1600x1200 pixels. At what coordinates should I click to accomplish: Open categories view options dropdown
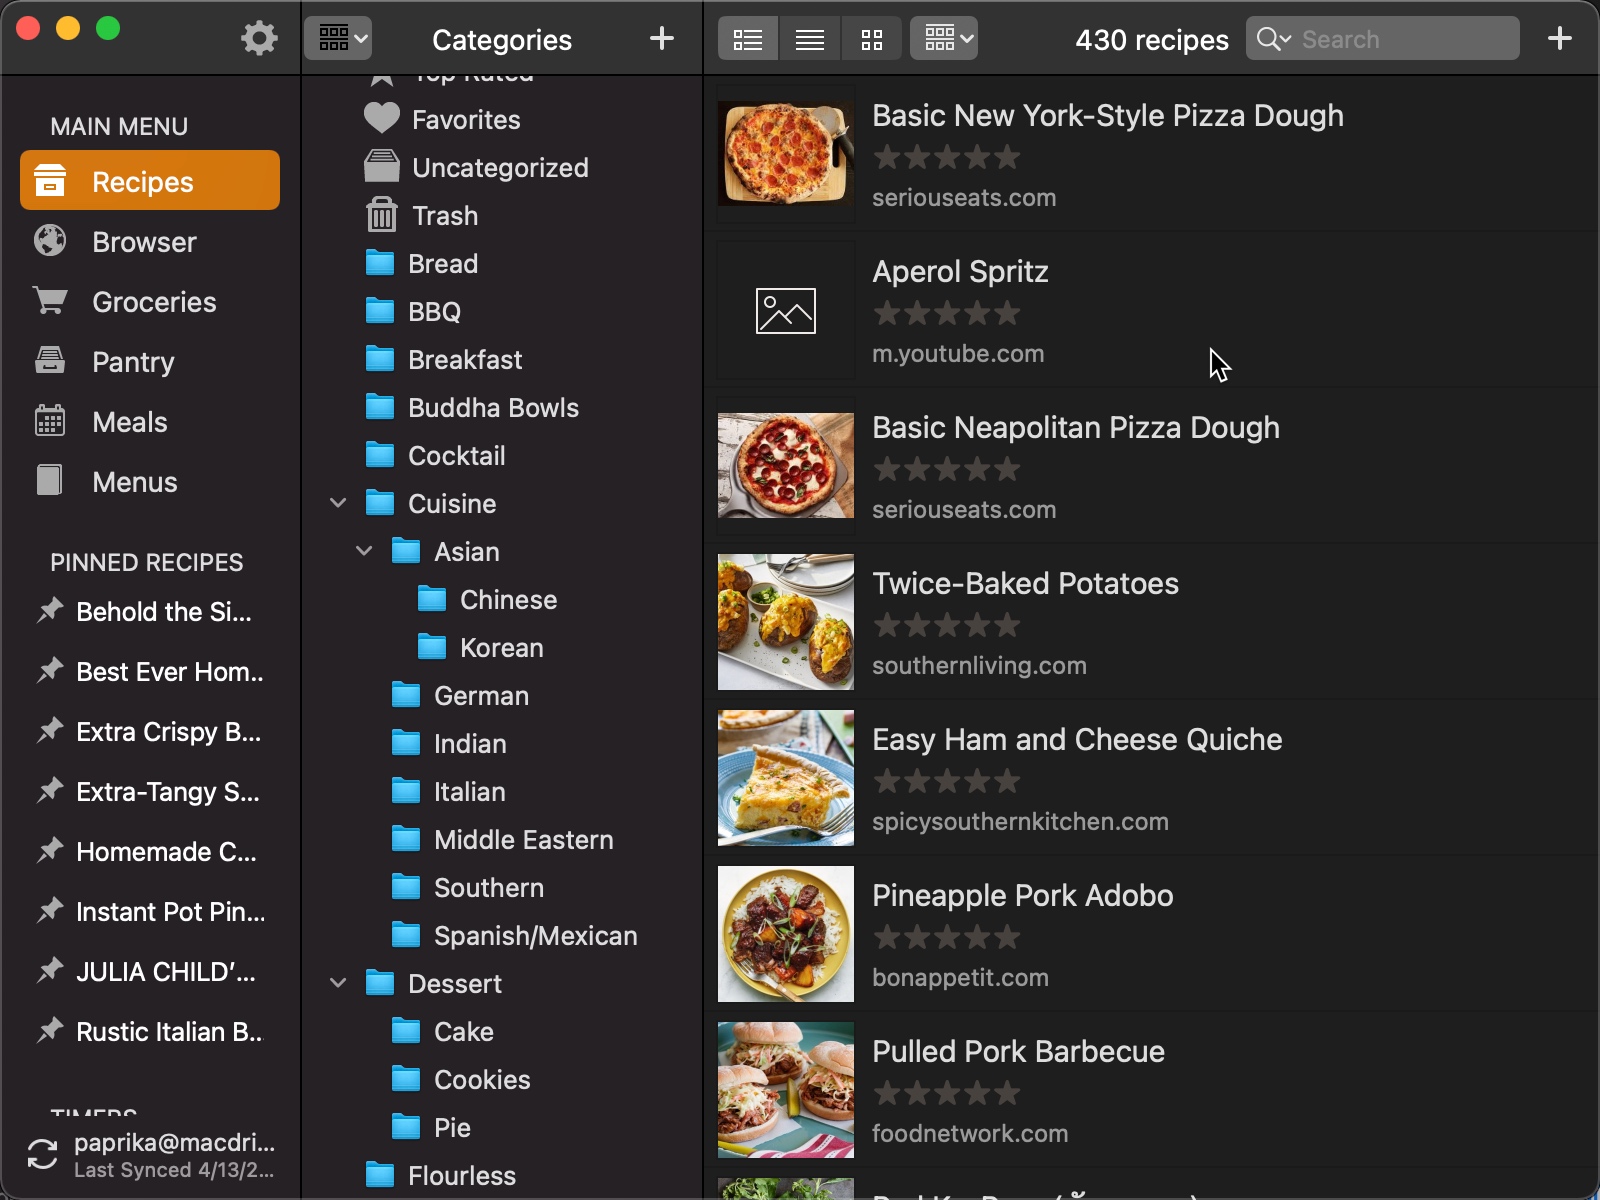(338, 39)
